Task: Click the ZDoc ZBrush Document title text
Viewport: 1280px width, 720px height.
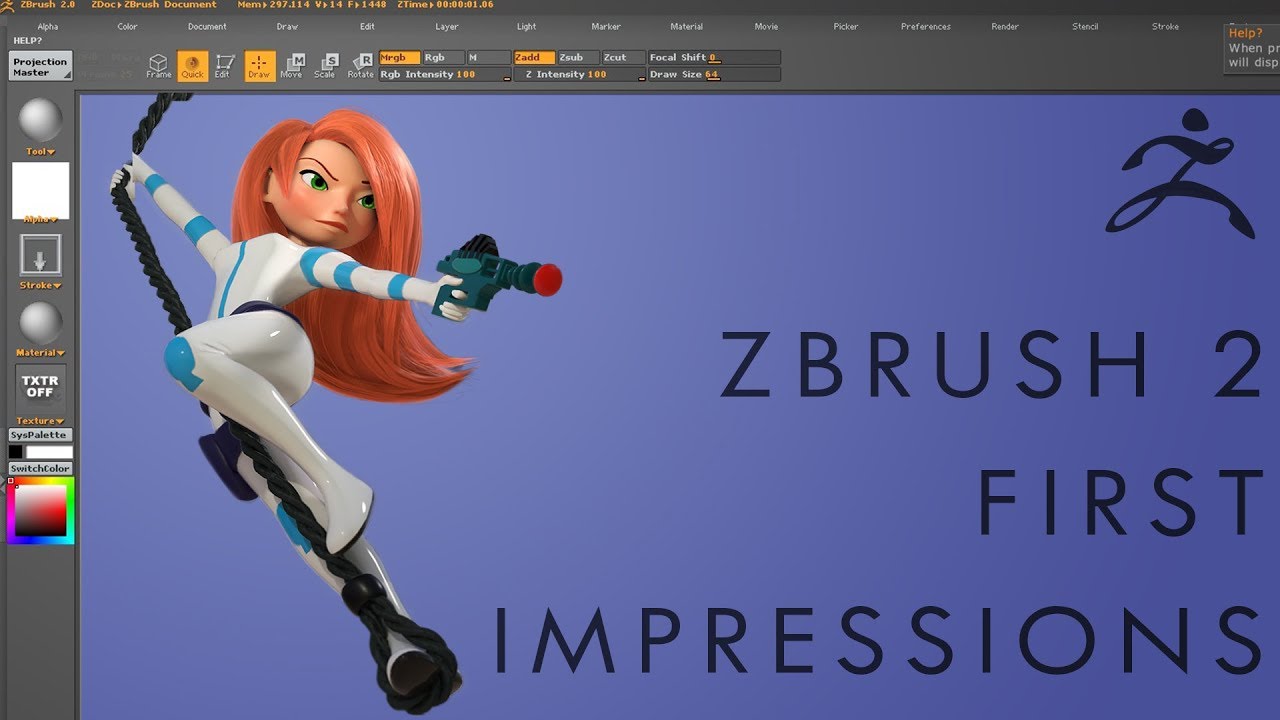Action: pyautogui.click(x=153, y=5)
